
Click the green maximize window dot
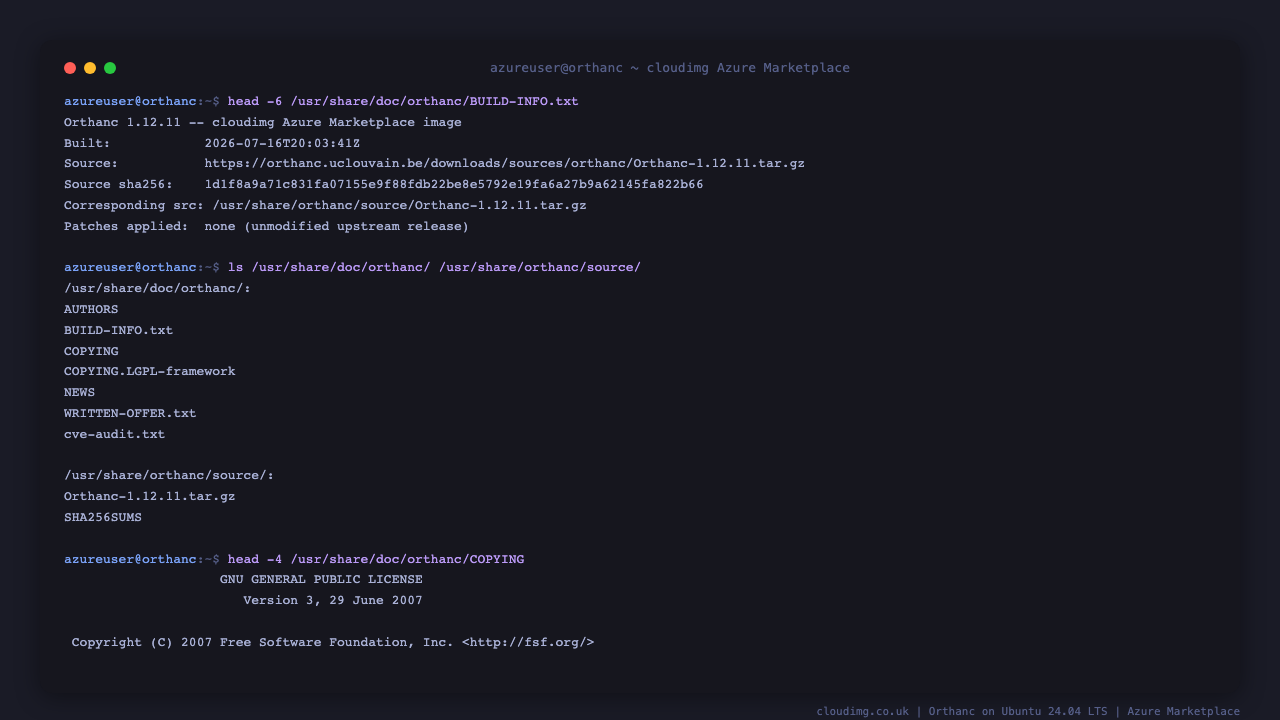click(x=110, y=68)
